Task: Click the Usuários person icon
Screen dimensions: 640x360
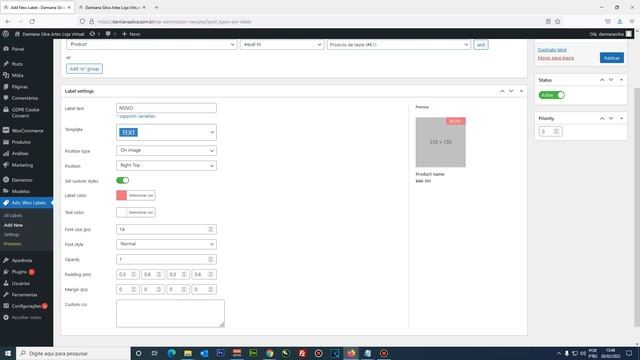Action: [x=6, y=283]
